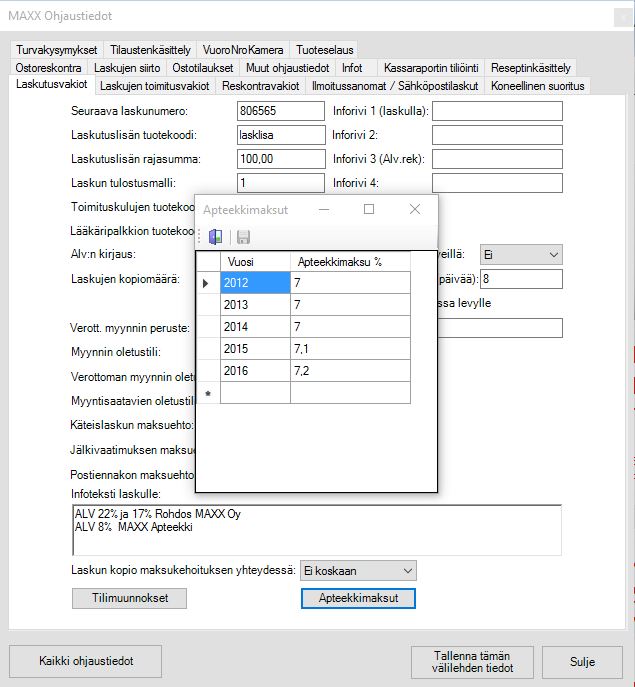635x687 pixels.
Task: Click the exit door icon in Apteekkimaksut toolbar
Action: pyautogui.click(x=215, y=237)
